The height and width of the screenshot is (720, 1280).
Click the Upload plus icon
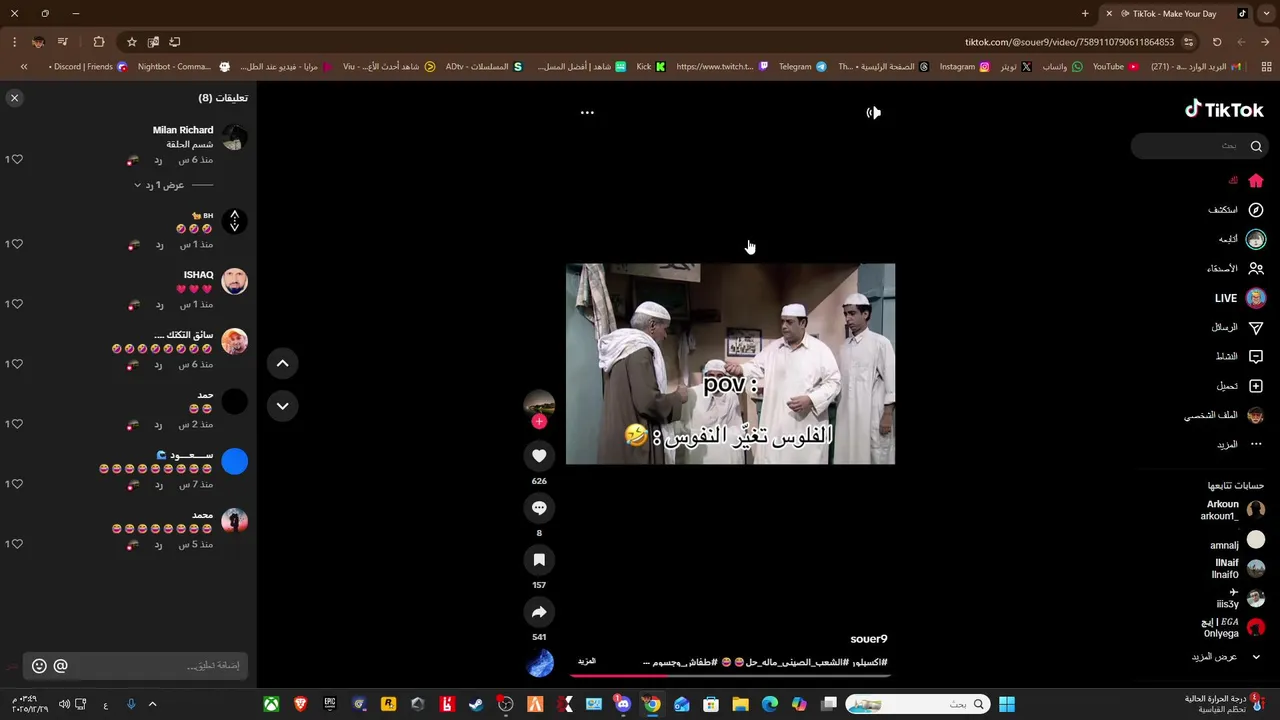[x=1256, y=386]
